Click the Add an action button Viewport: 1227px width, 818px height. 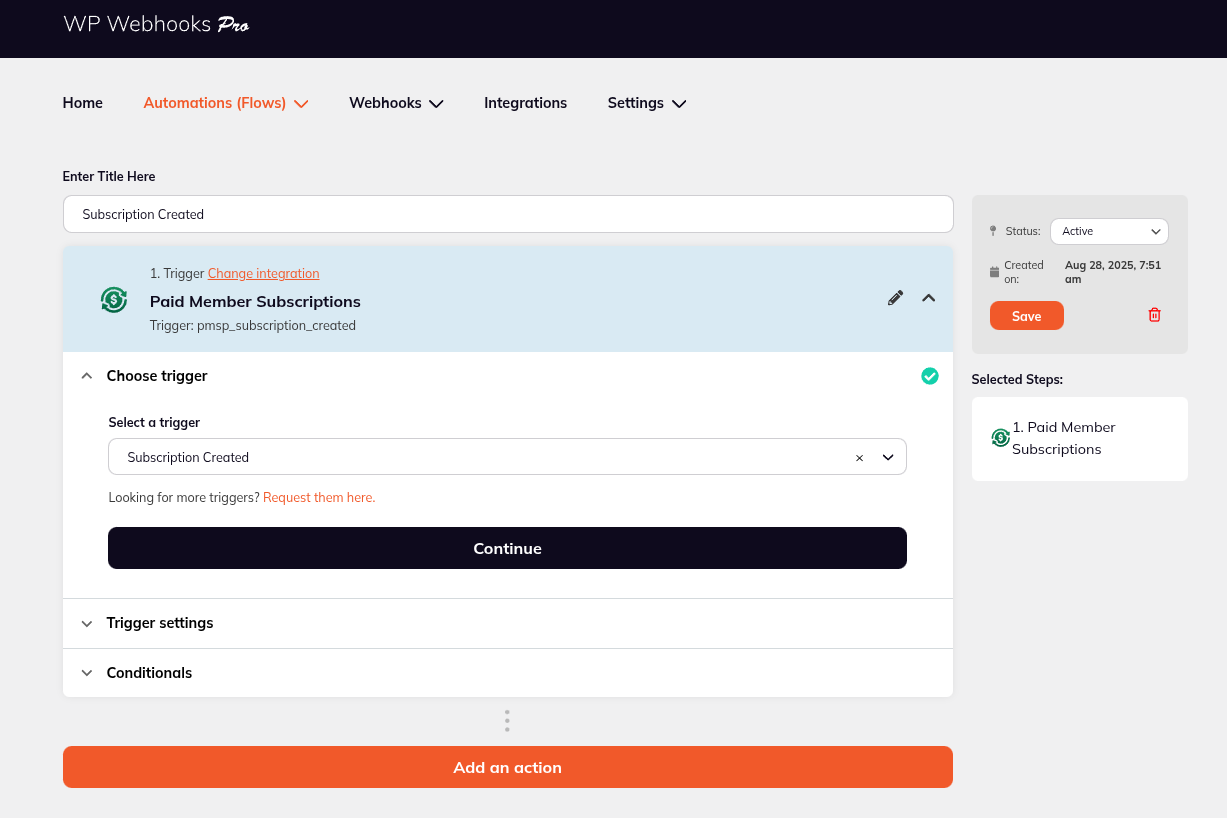507,767
